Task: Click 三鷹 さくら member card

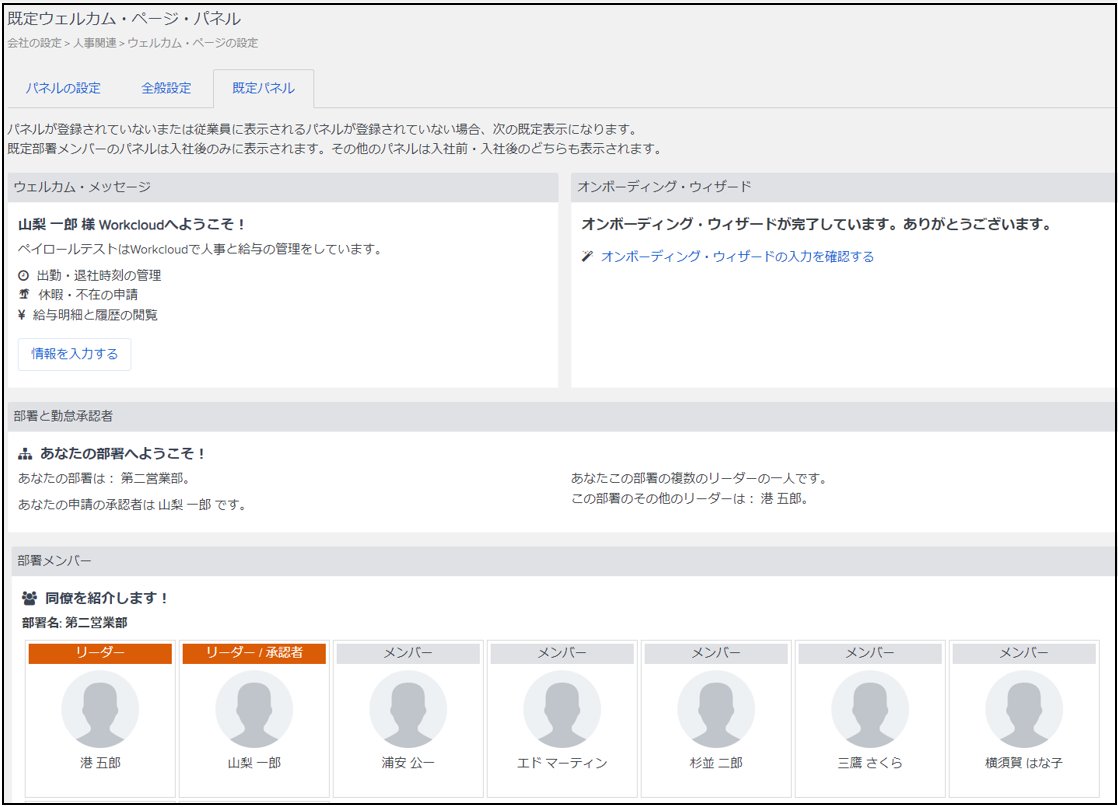Action: click(x=870, y=718)
